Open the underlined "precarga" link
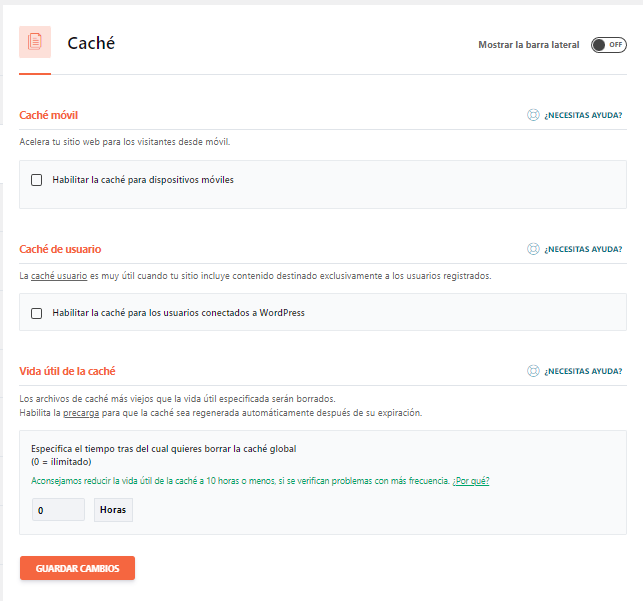Image resolution: width=643 pixels, height=601 pixels. click(80, 412)
